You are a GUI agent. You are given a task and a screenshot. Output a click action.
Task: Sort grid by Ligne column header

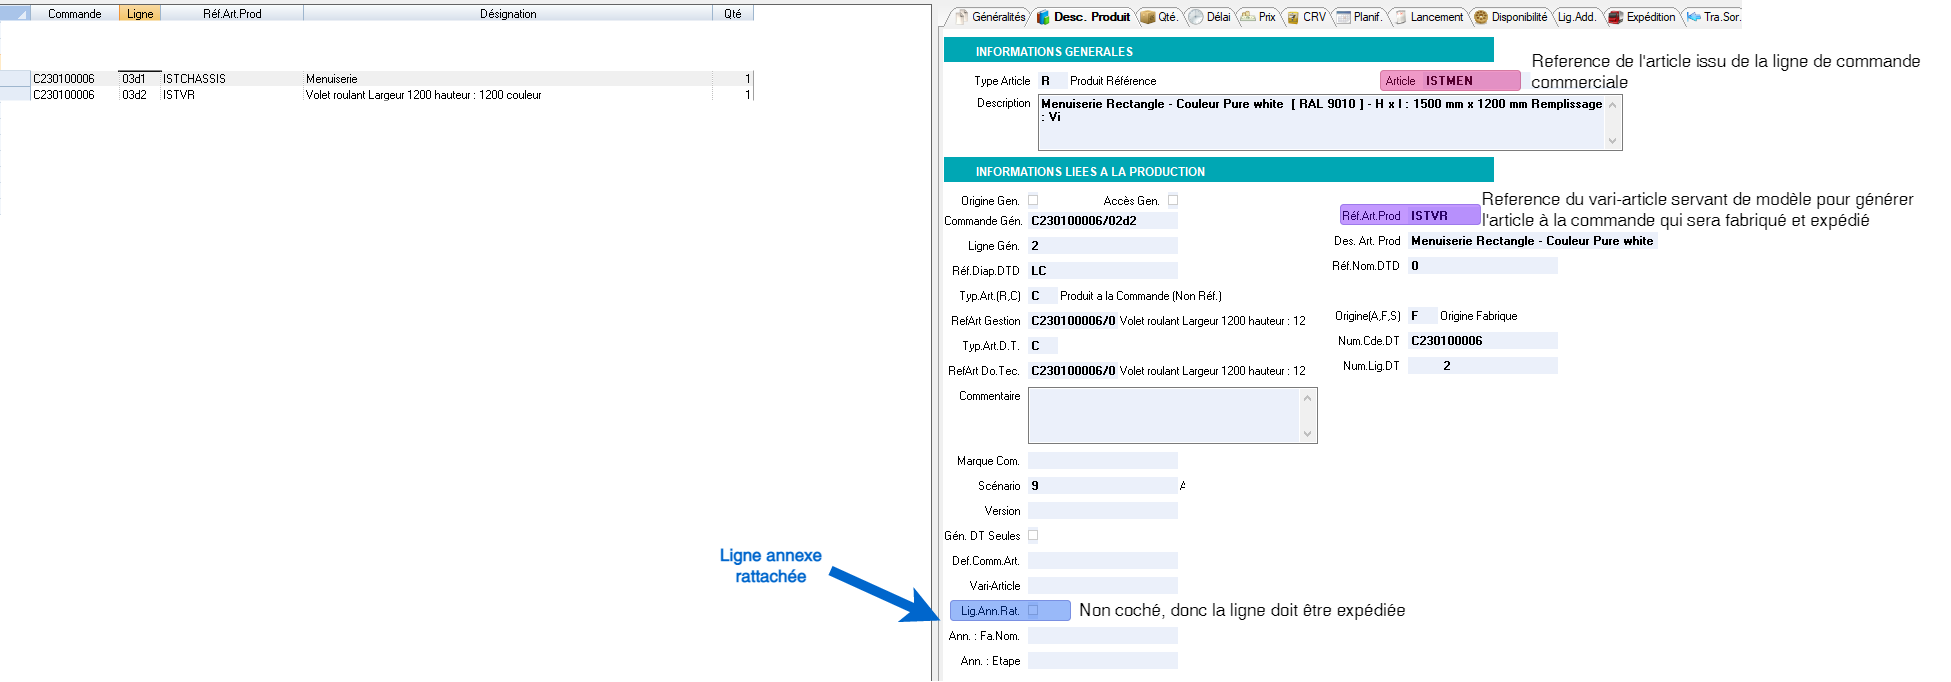point(139,14)
